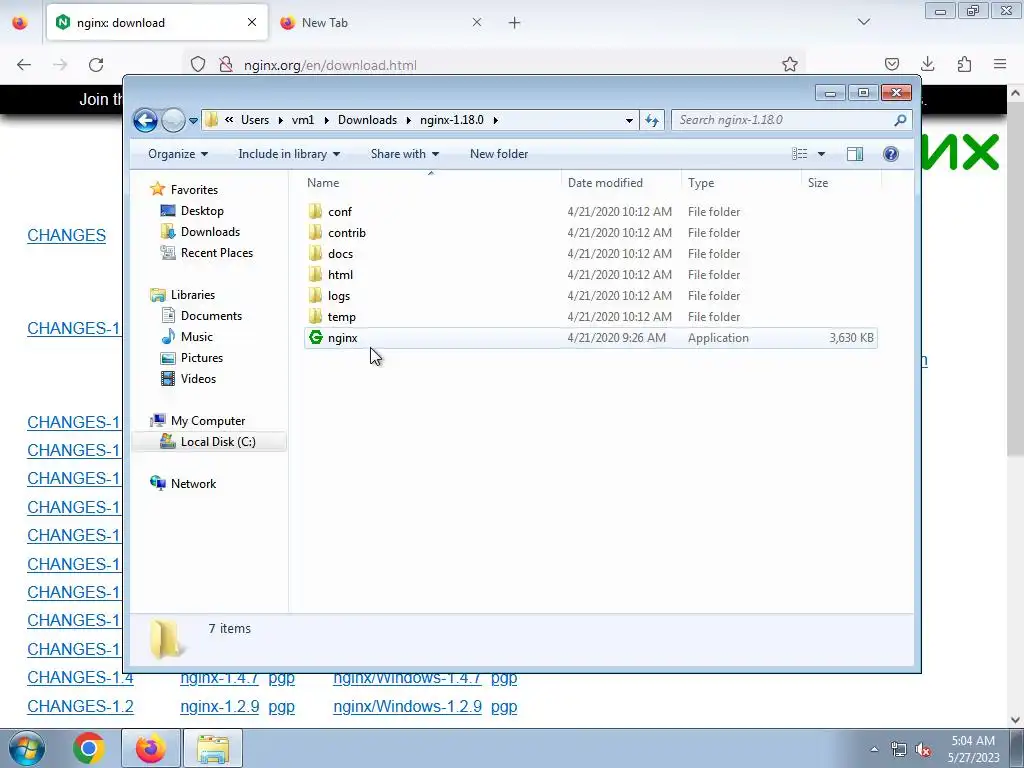This screenshot has width=1024, height=768.
Task: Select My Computer in navigation pane
Action: pos(208,421)
